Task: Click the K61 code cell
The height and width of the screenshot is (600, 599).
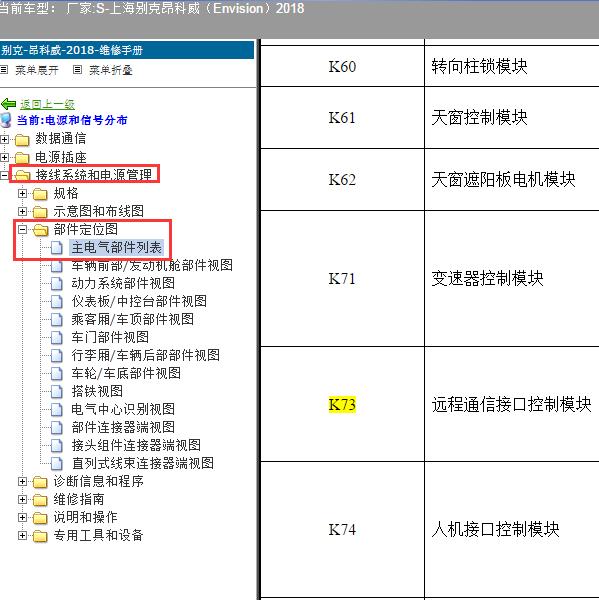Action: [342, 117]
